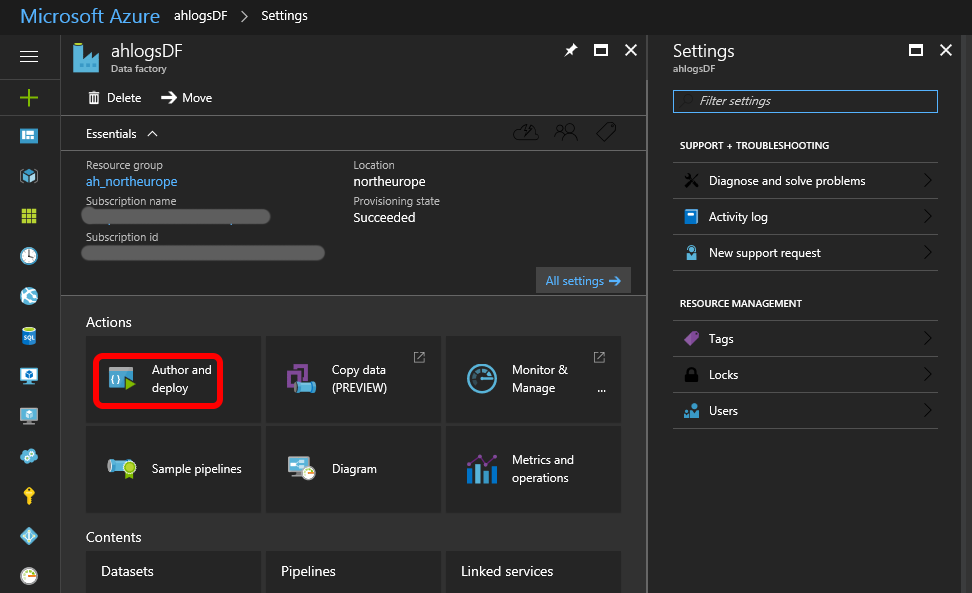Image resolution: width=972 pixels, height=593 pixels.
Task: Pin the ahlogsDF blade to dashboard
Action: (x=571, y=50)
